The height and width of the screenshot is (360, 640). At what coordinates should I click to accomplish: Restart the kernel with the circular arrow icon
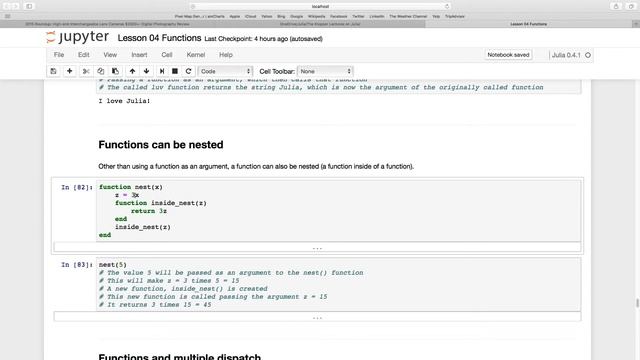tap(188, 71)
